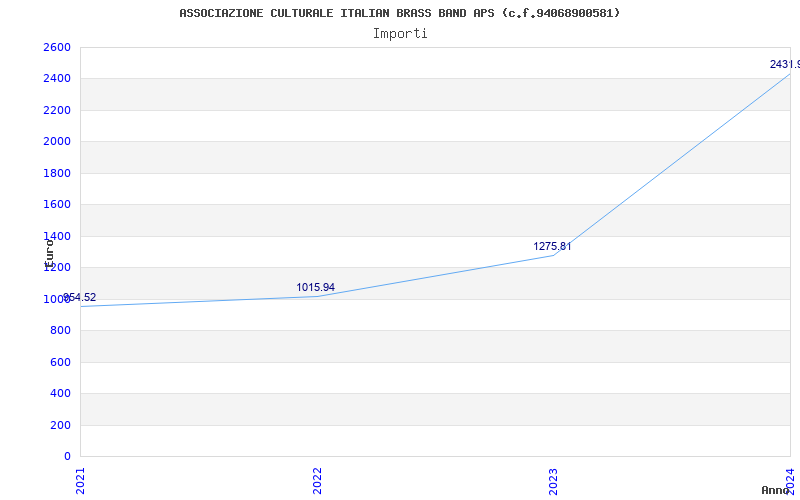Click the 2200 y-axis label

[x=57, y=110]
